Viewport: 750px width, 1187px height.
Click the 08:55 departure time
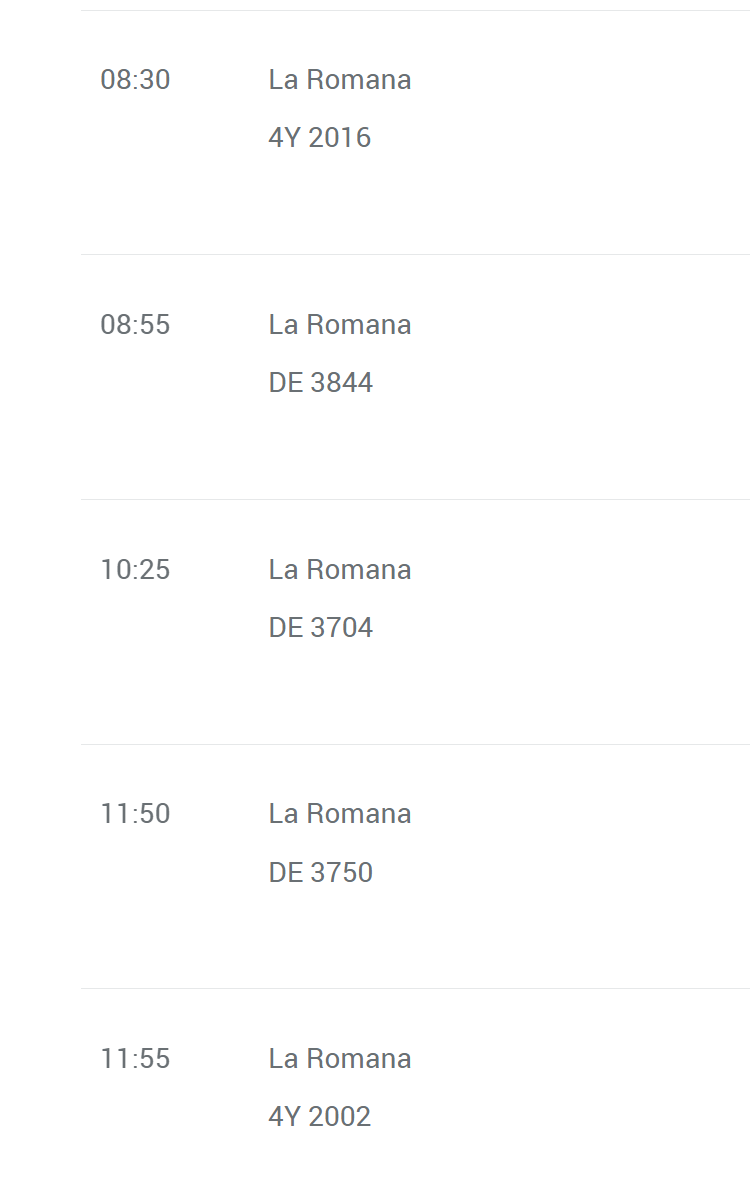pyautogui.click(x=135, y=325)
